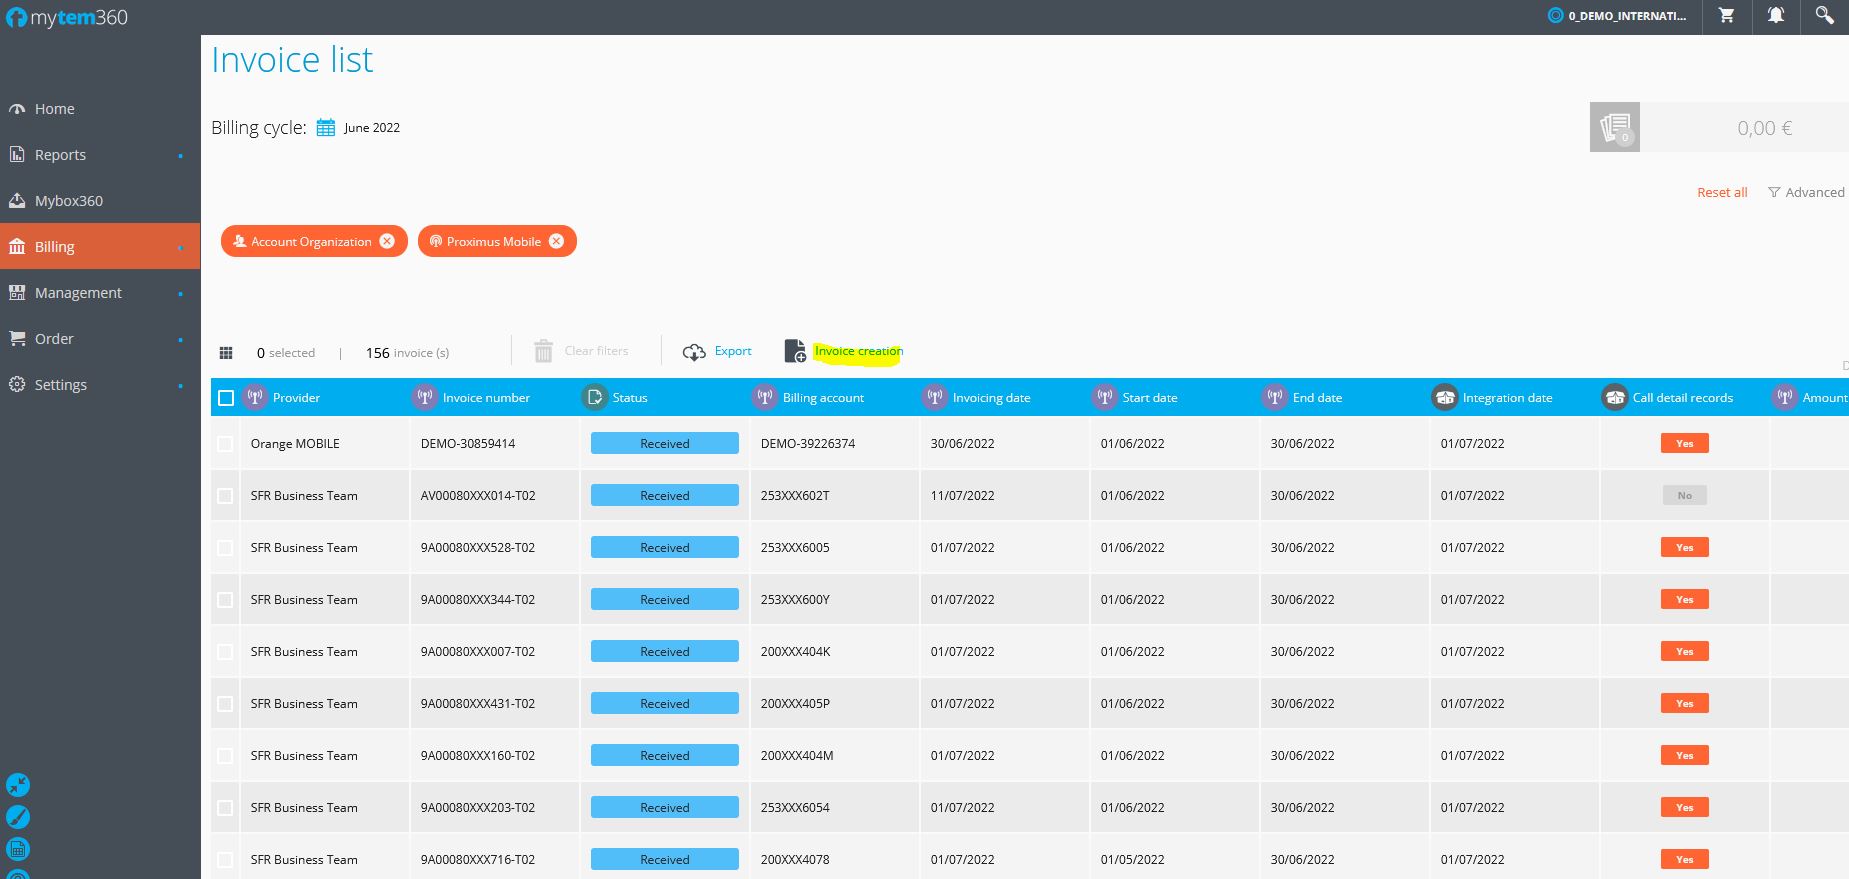Screen dimensions: 1849x879
Task: Click the collapse arrows icon in sidebar
Action: (x=18, y=785)
